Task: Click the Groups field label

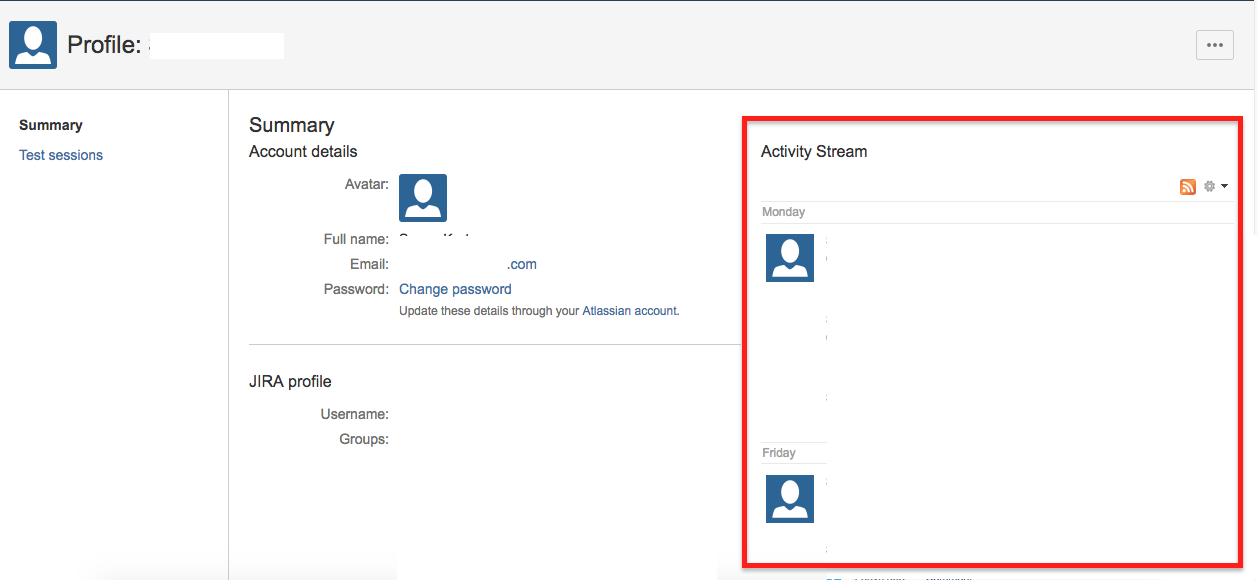Action: pos(364,439)
